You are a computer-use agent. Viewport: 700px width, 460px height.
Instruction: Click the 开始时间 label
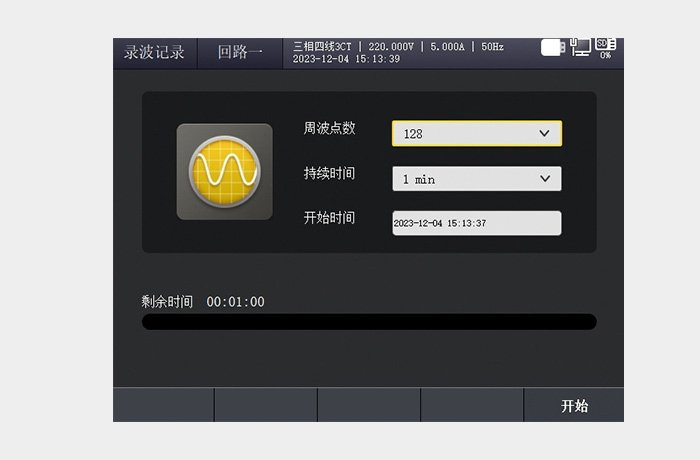point(329,218)
